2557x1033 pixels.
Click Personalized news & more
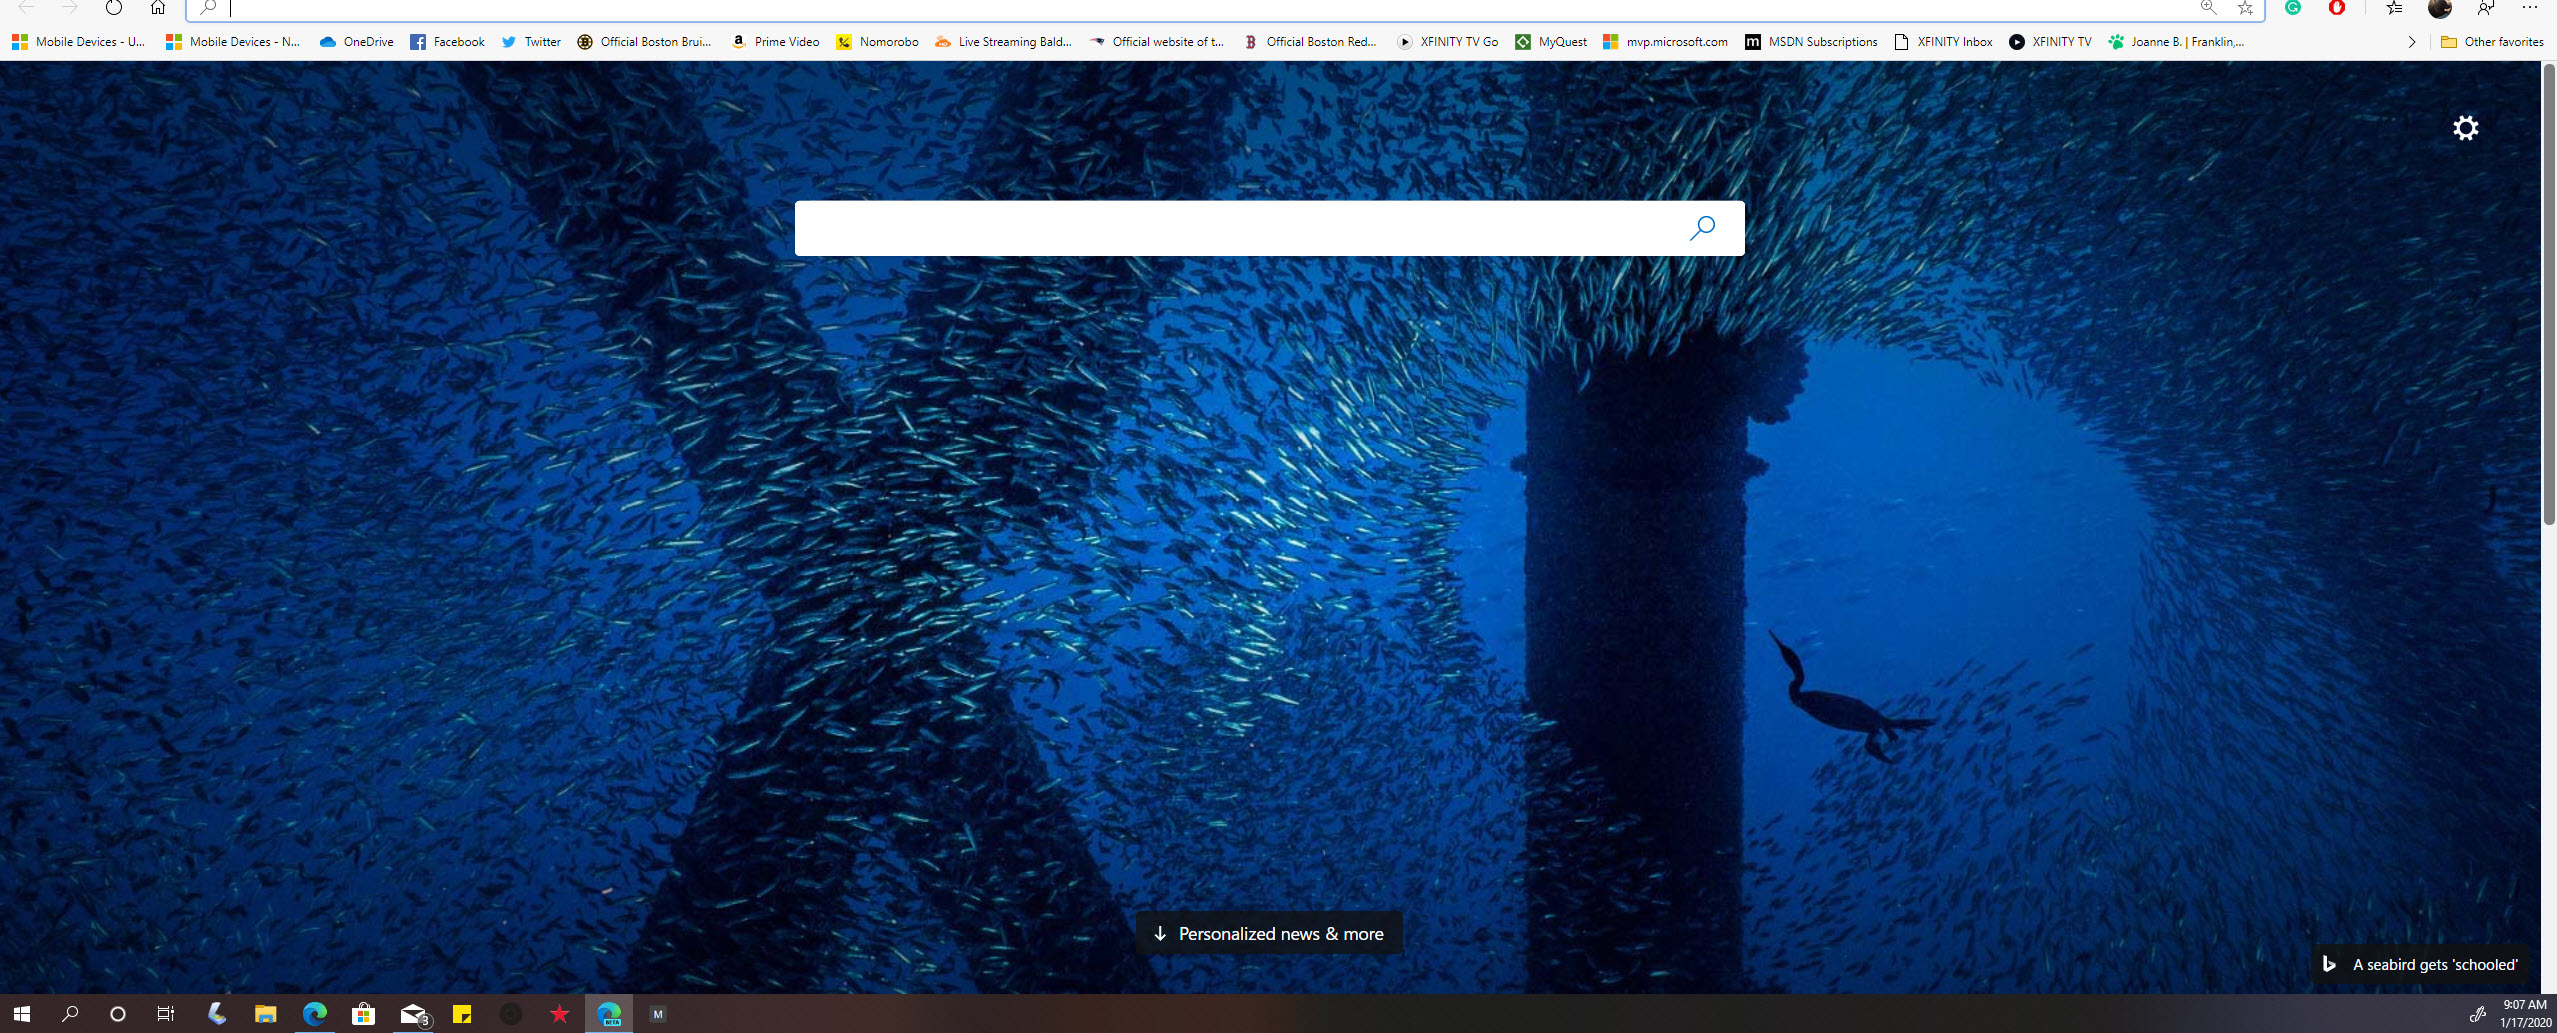coord(1268,932)
